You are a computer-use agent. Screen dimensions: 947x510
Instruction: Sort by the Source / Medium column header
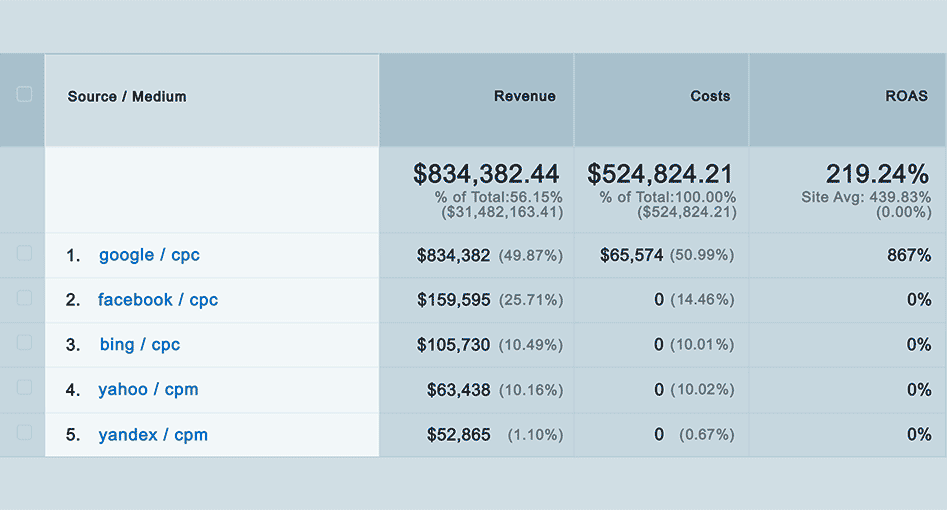127,97
